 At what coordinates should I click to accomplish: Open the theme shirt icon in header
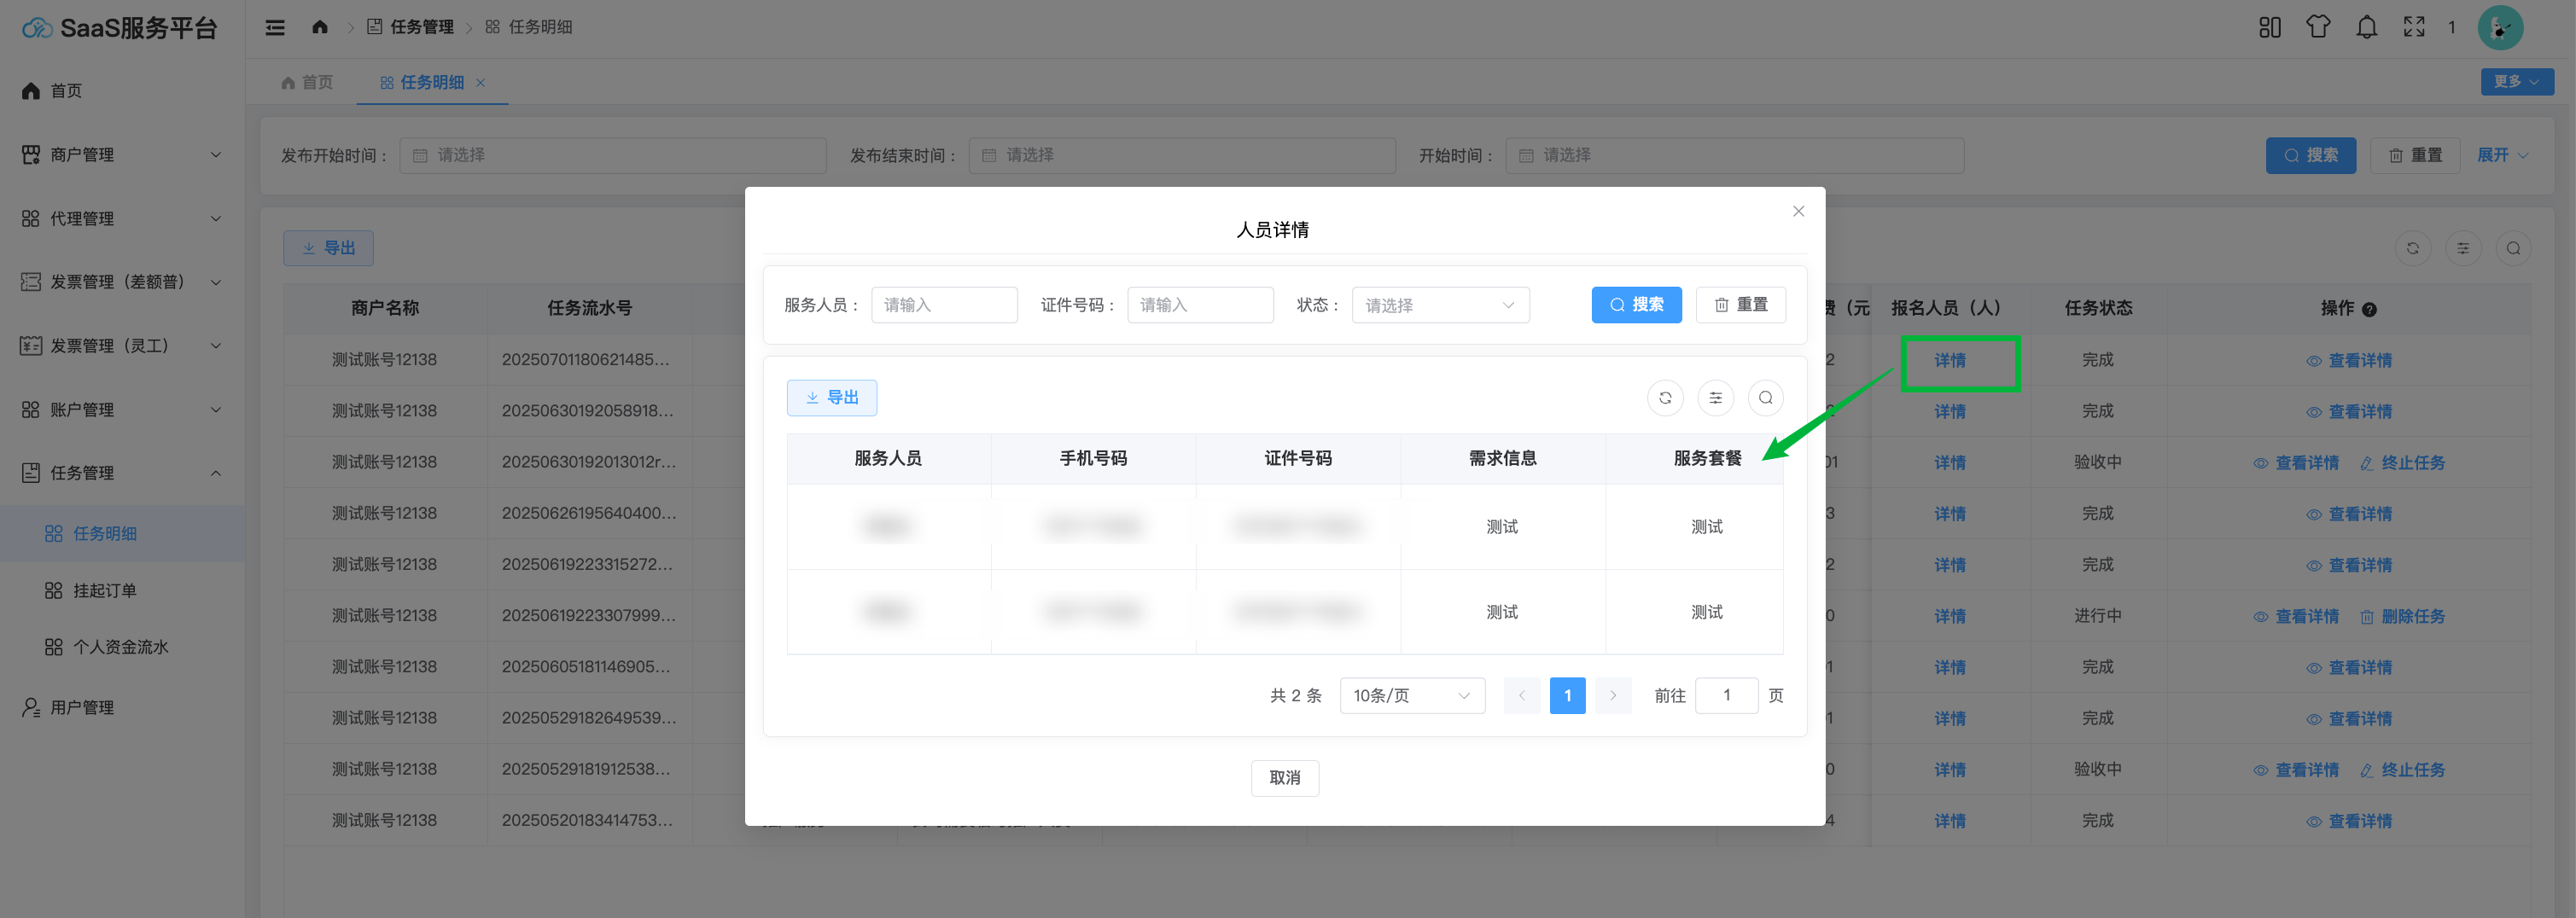[2318, 27]
